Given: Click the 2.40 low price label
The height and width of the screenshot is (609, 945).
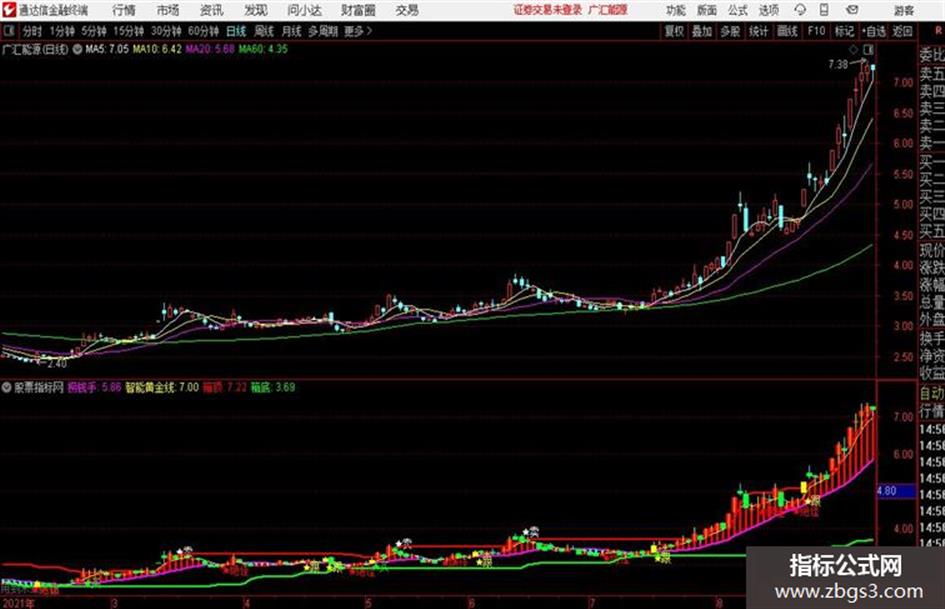Looking at the screenshot, I should point(57,364).
